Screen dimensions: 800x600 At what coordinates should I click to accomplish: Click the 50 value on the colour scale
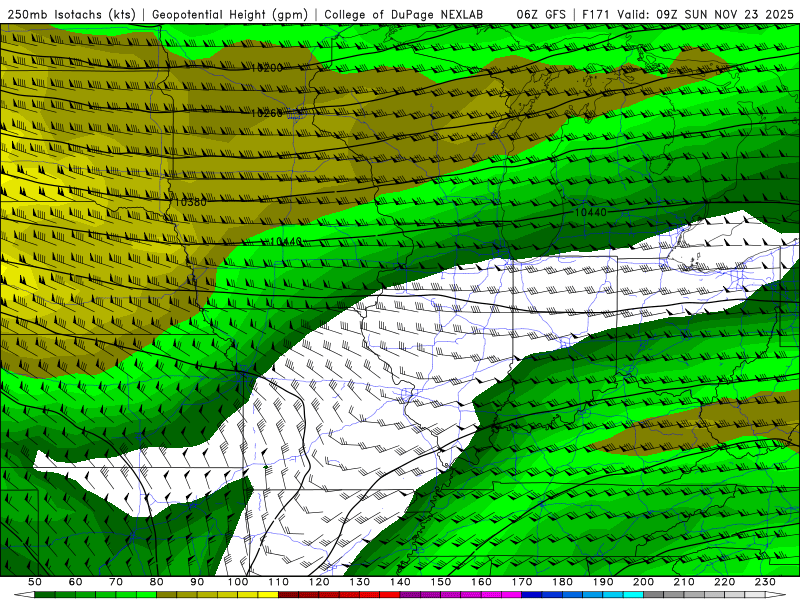tap(35, 582)
